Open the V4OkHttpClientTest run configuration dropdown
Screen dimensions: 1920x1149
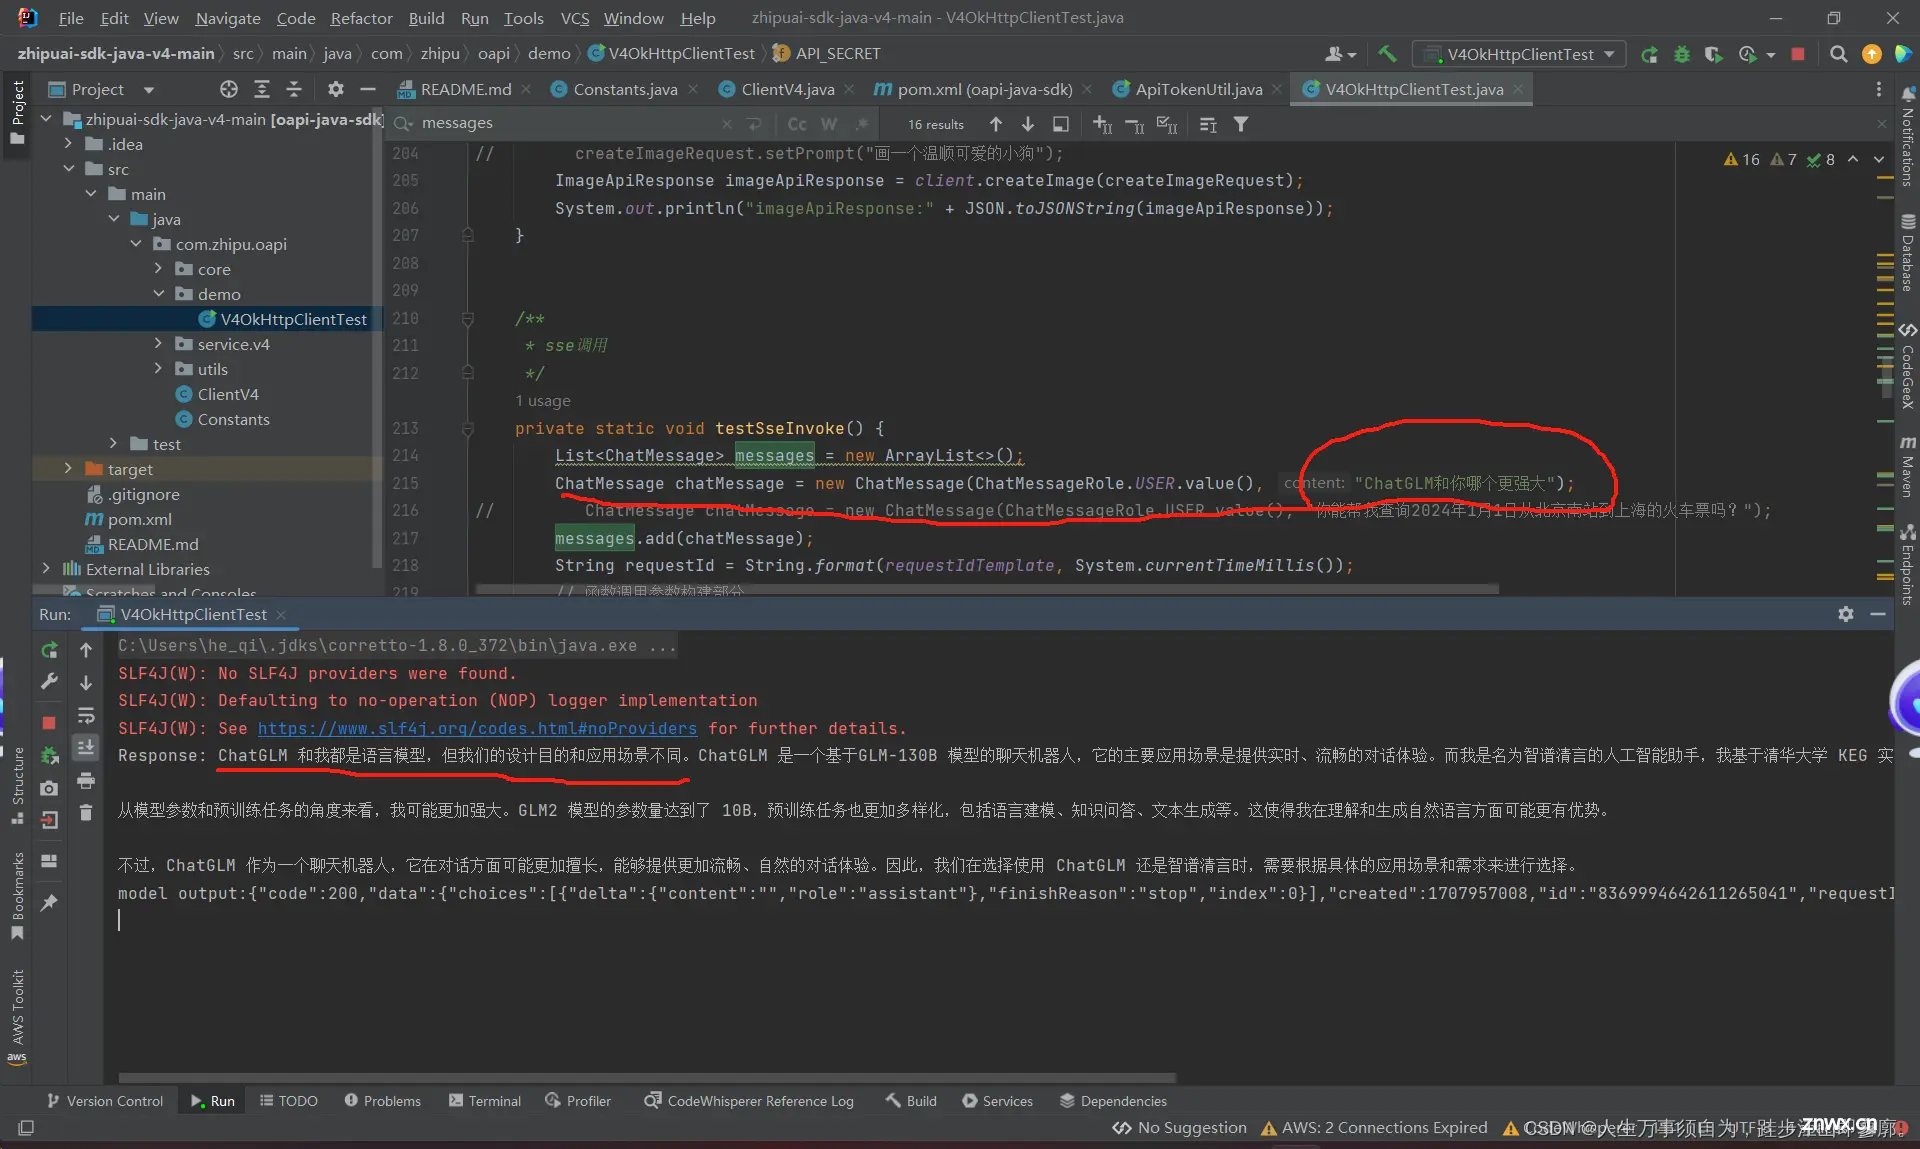point(1519,54)
